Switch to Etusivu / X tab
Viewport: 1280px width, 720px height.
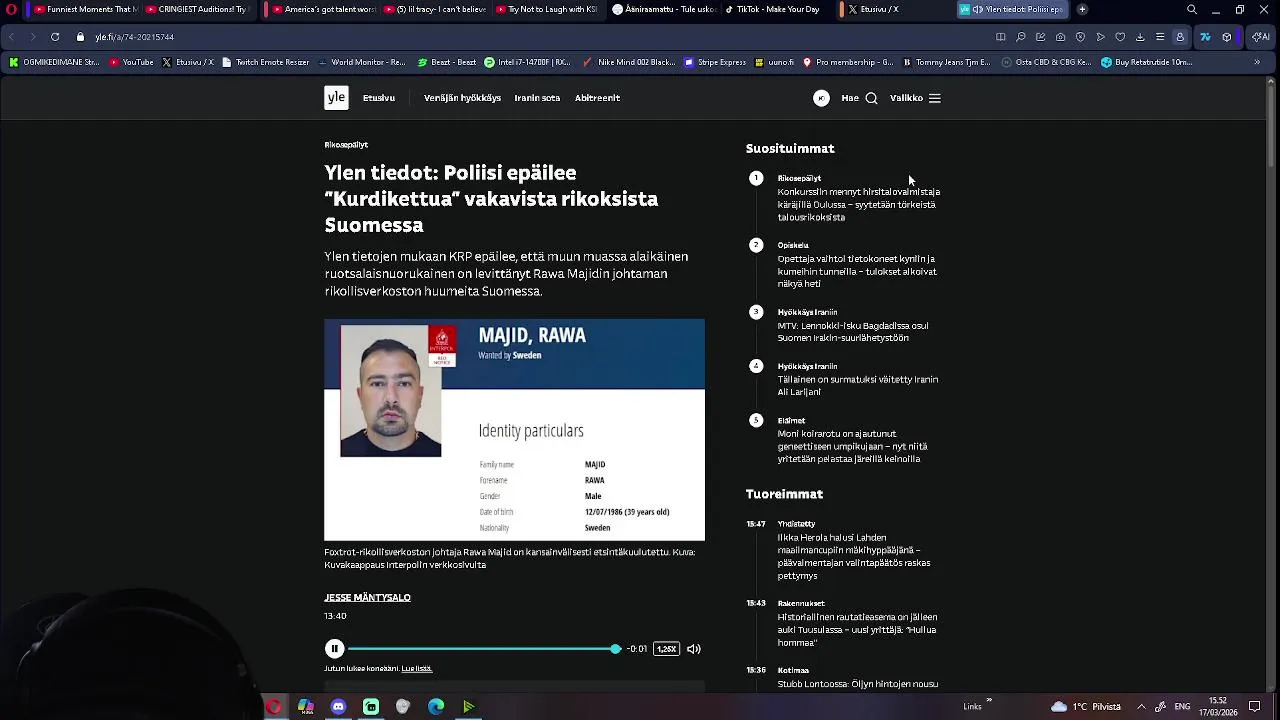893,9
